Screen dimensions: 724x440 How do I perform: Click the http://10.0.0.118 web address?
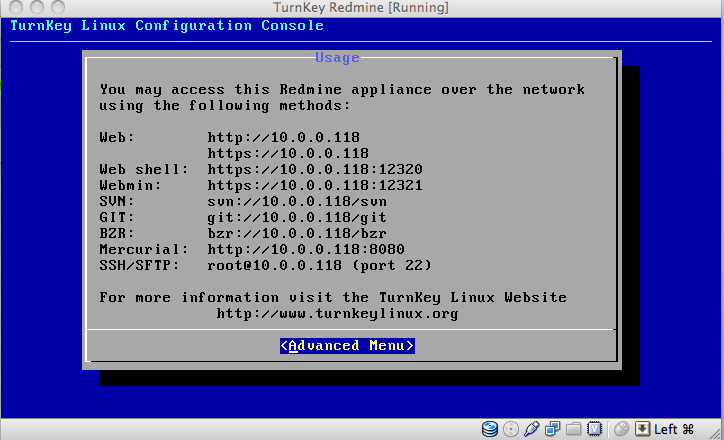tap(284, 137)
